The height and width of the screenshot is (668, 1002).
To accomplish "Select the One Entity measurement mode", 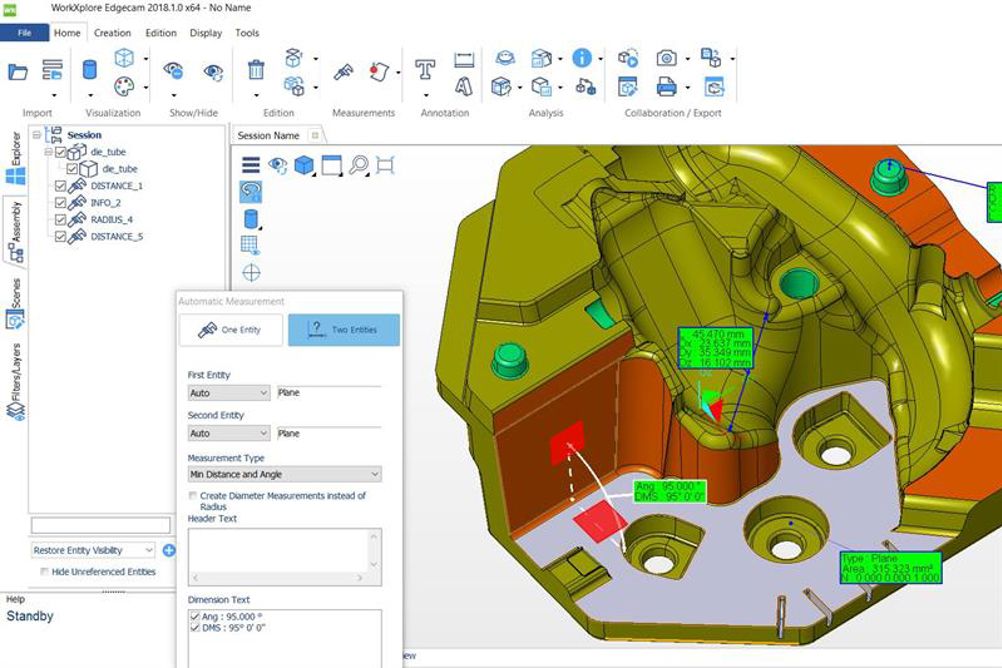I will click(231, 330).
